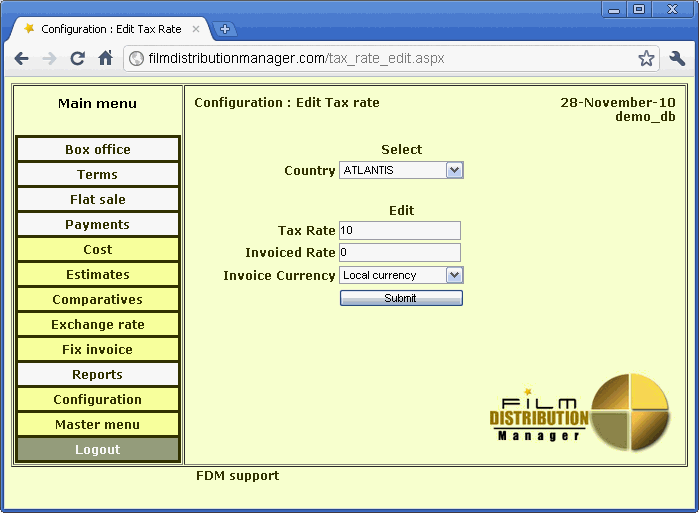The image size is (699, 513).
Task: Open the wrench settings menu
Action: 677,58
